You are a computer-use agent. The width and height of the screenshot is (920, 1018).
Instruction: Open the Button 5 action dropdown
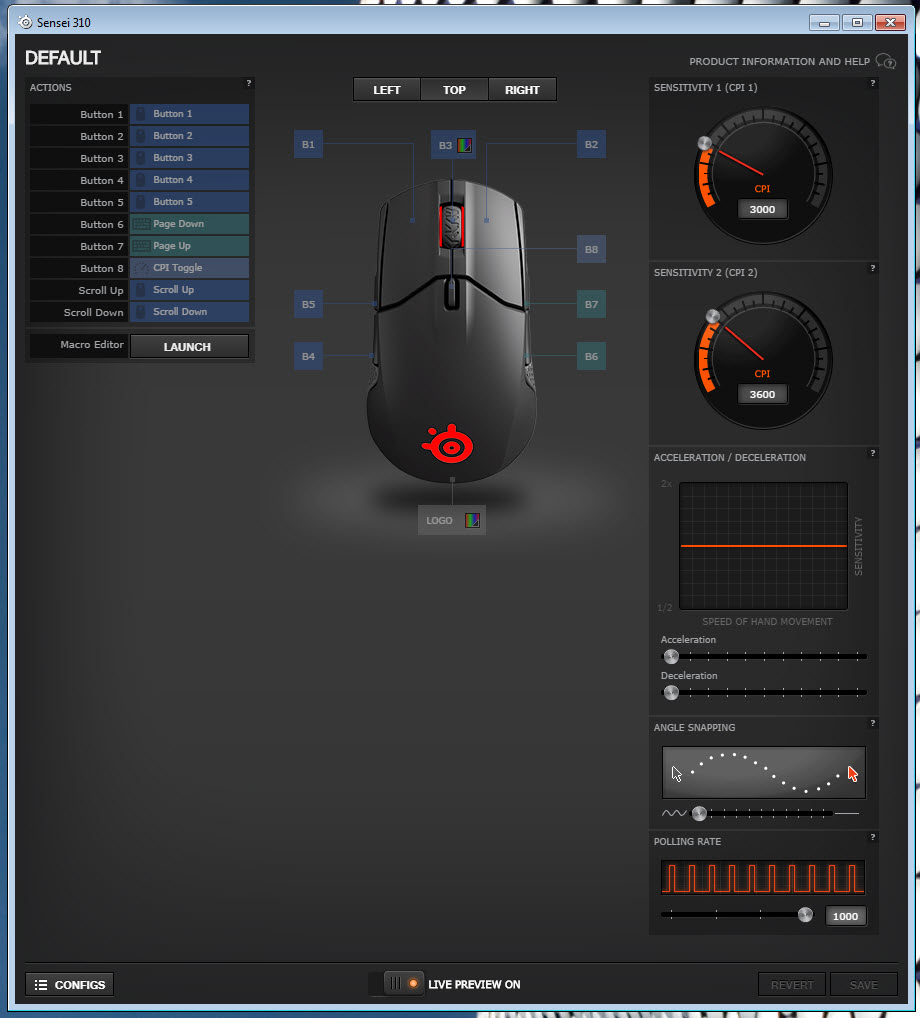(x=190, y=202)
